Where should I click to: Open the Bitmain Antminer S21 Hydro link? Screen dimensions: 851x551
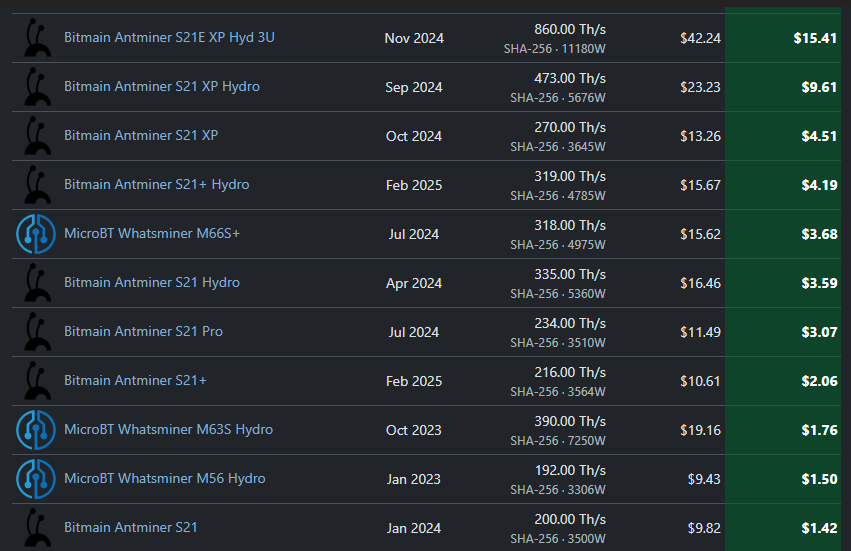[x=152, y=282]
